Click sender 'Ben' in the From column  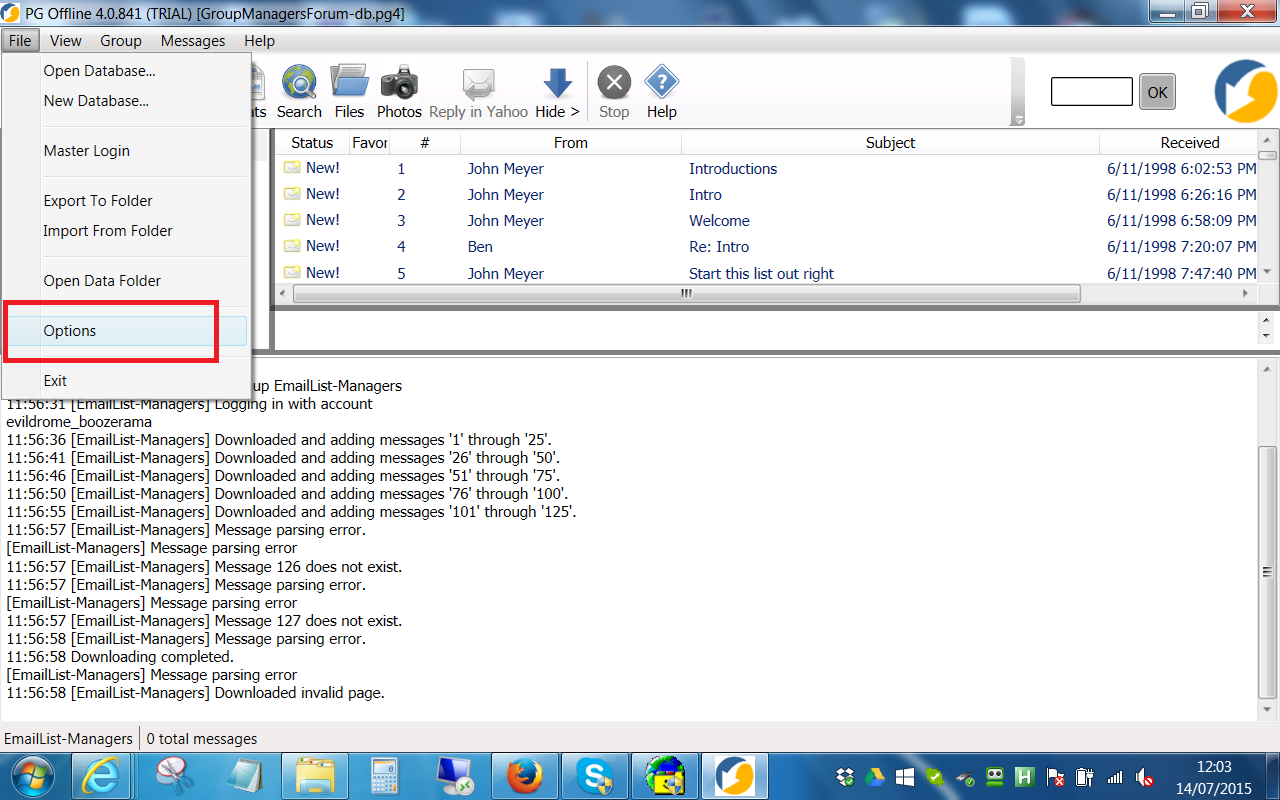480,247
